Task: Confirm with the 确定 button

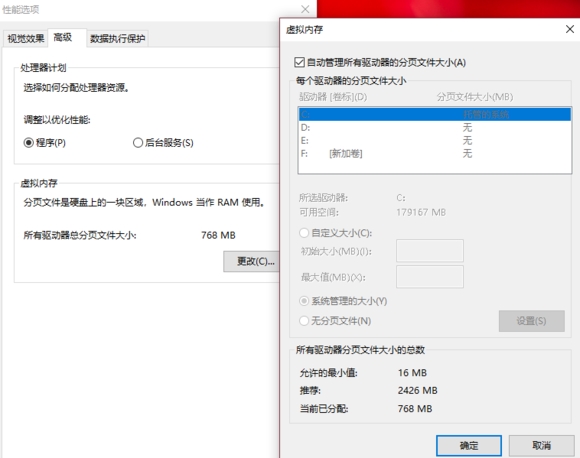Action: click(x=469, y=445)
